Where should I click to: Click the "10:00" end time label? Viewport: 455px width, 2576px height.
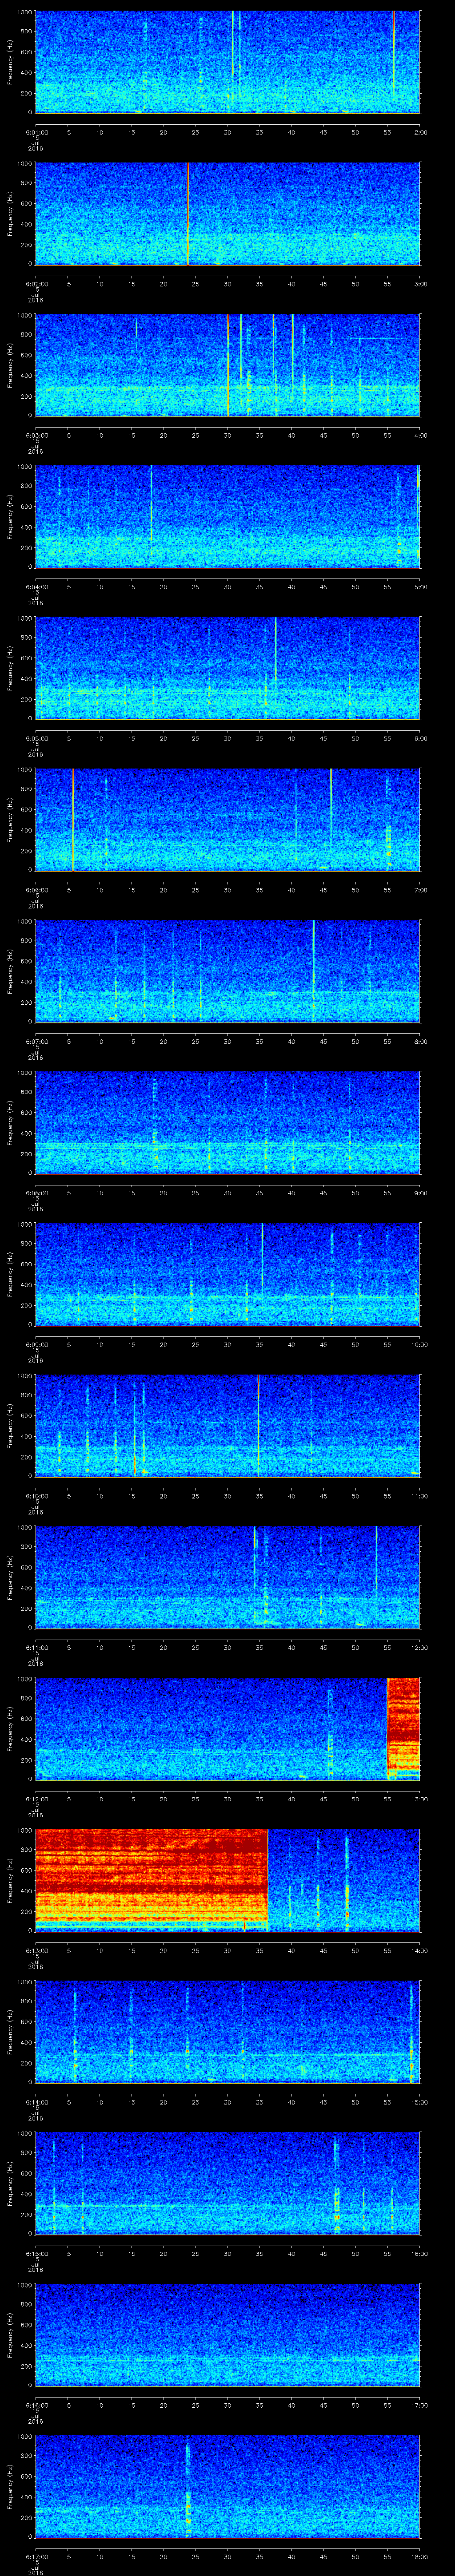(419, 1344)
